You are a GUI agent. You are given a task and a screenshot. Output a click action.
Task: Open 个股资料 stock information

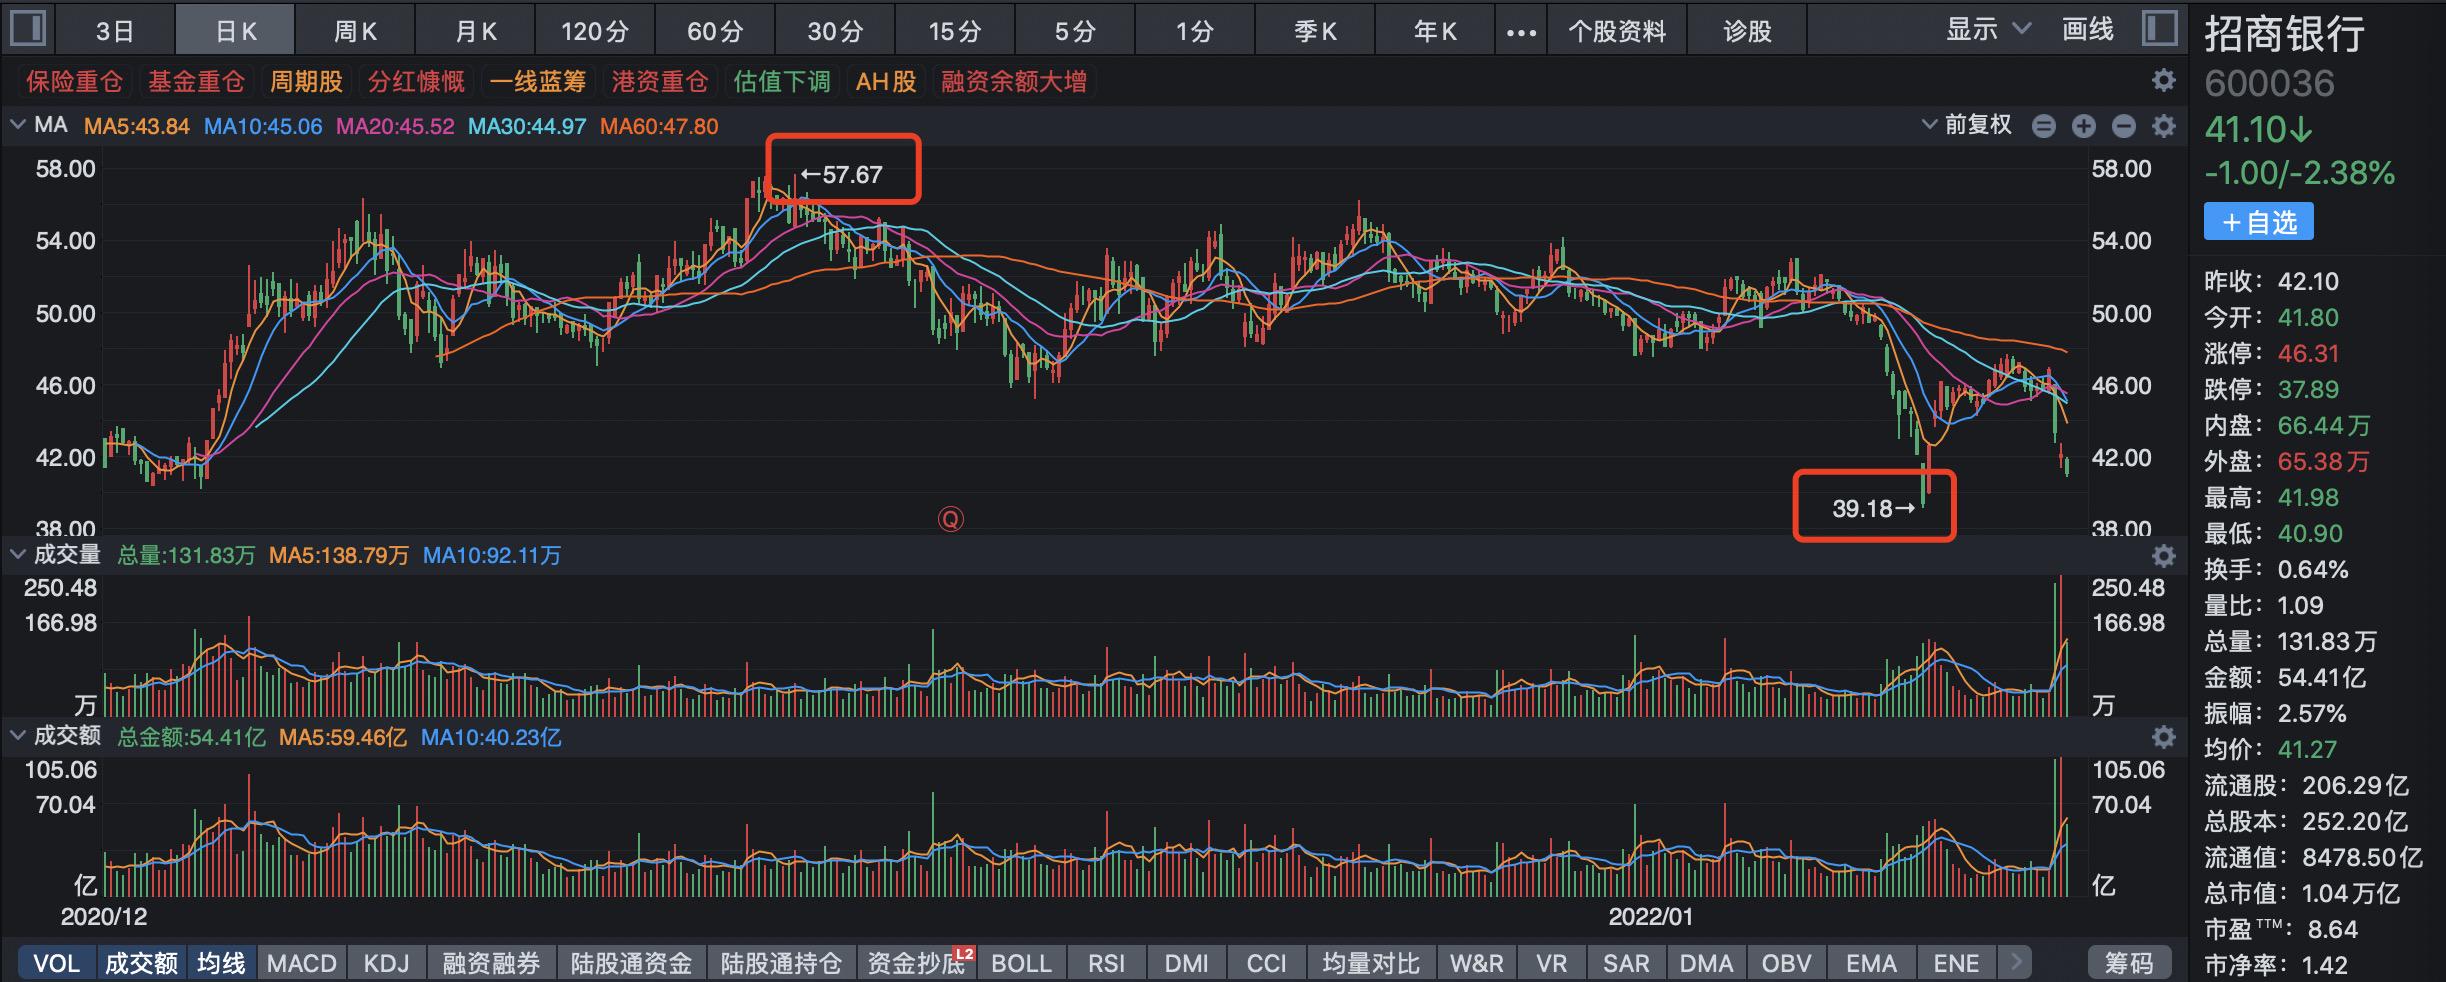point(1617,31)
